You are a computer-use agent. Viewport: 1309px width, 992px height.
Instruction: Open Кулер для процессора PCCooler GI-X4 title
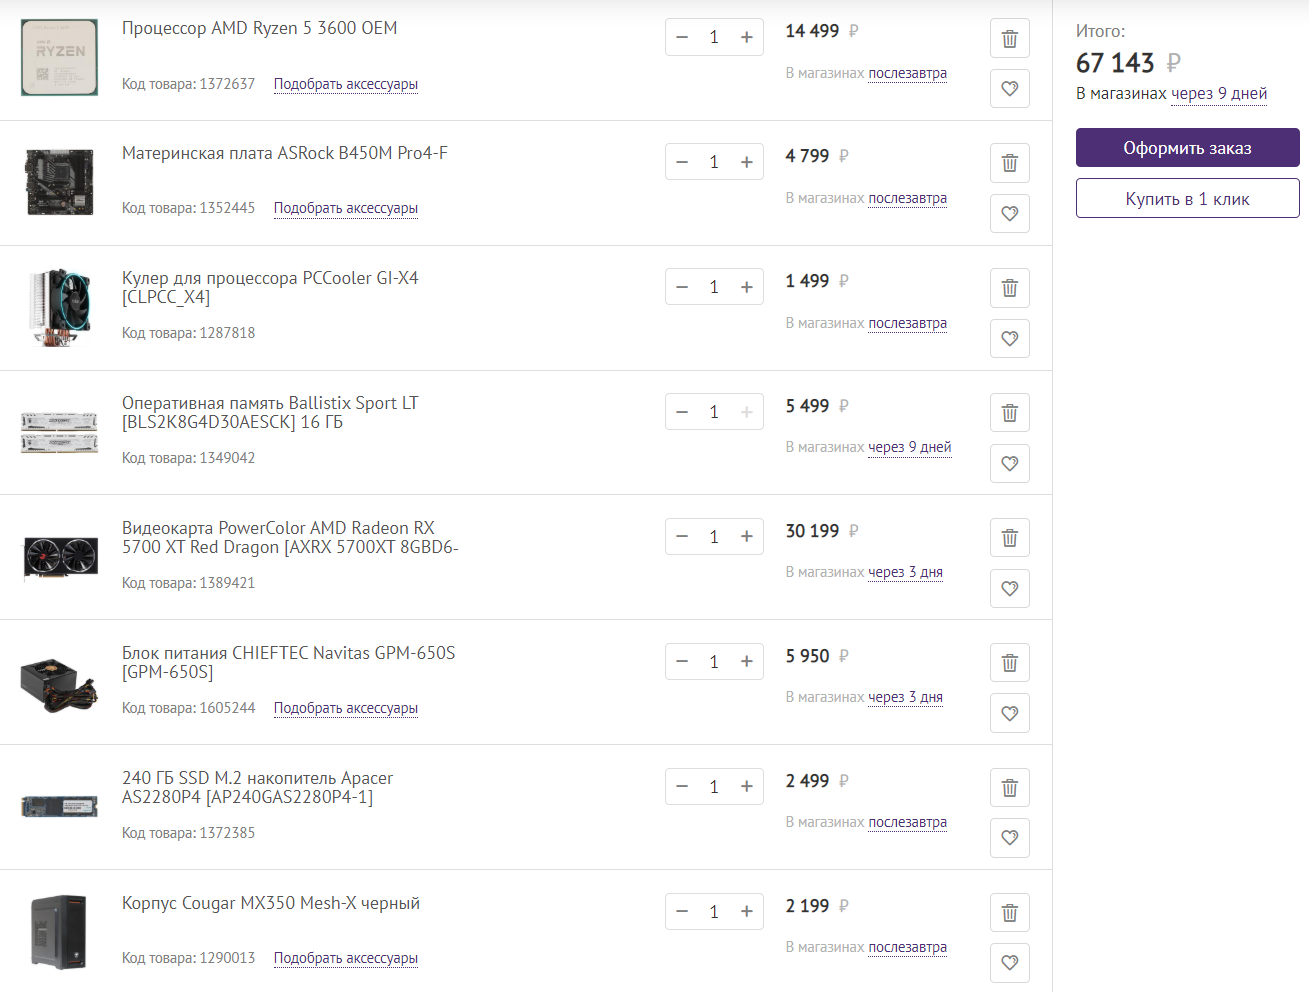[270, 287]
